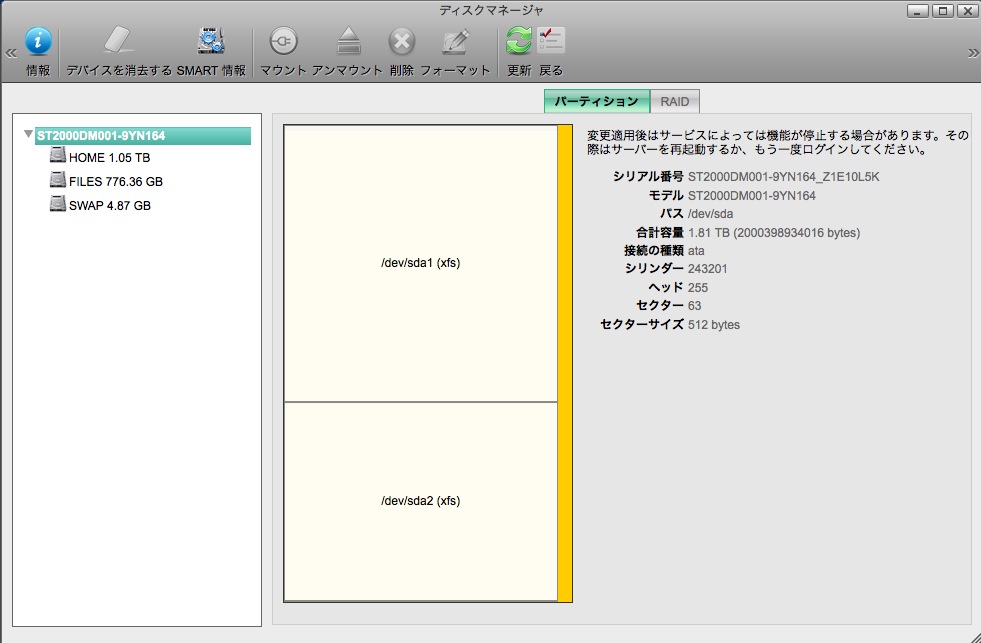Select the /dev/sda1 (xfs) partition block
This screenshot has height=643, width=981.
point(420,263)
